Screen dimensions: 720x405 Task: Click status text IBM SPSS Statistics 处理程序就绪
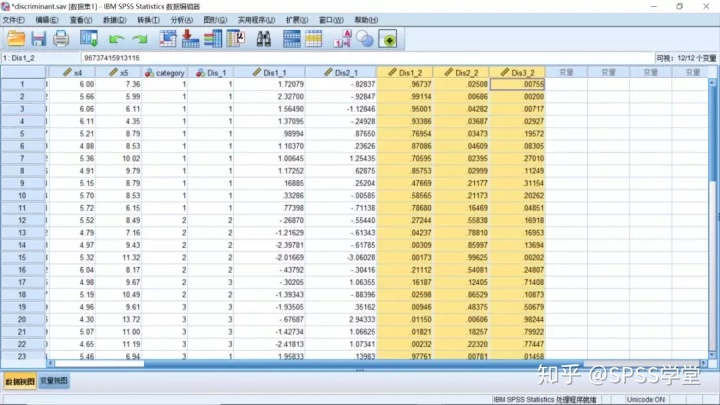[x=545, y=399]
